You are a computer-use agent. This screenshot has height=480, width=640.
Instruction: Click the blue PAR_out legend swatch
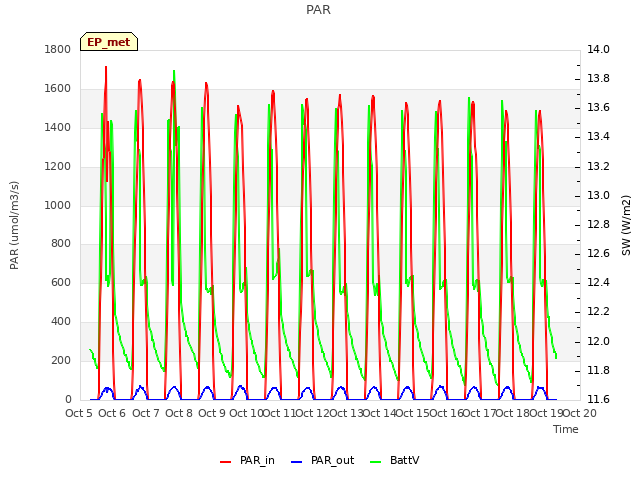[x=297, y=462]
